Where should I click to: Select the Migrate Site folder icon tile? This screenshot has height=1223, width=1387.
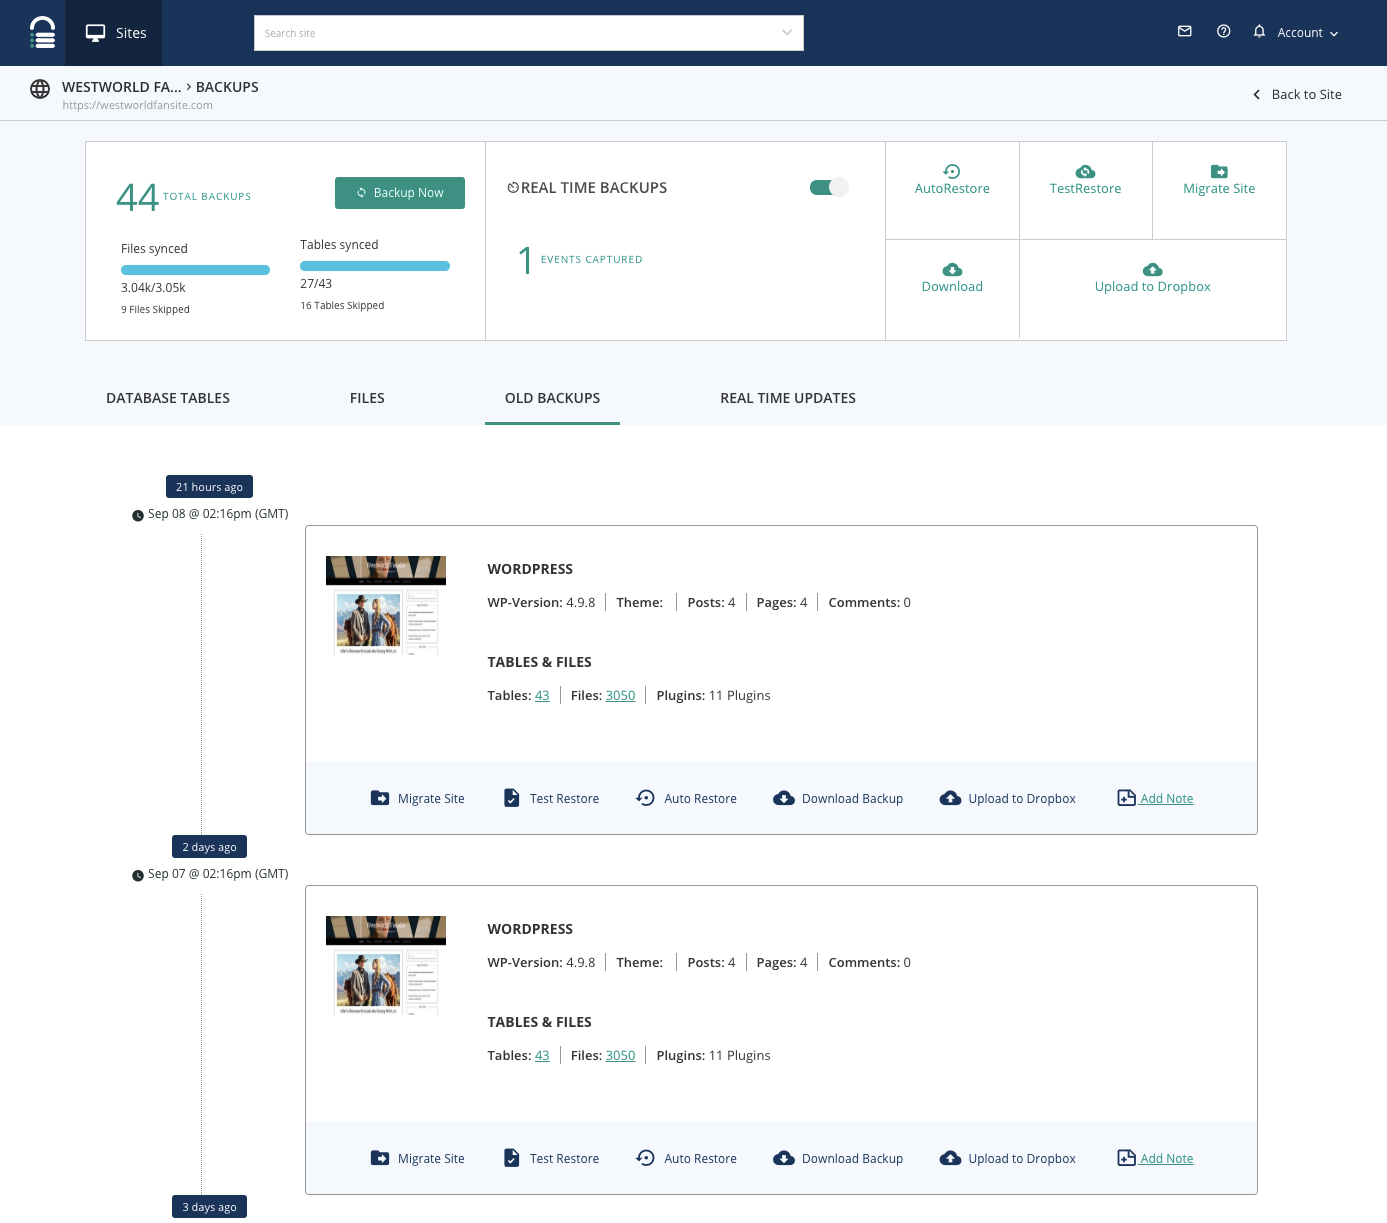click(1219, 180)
